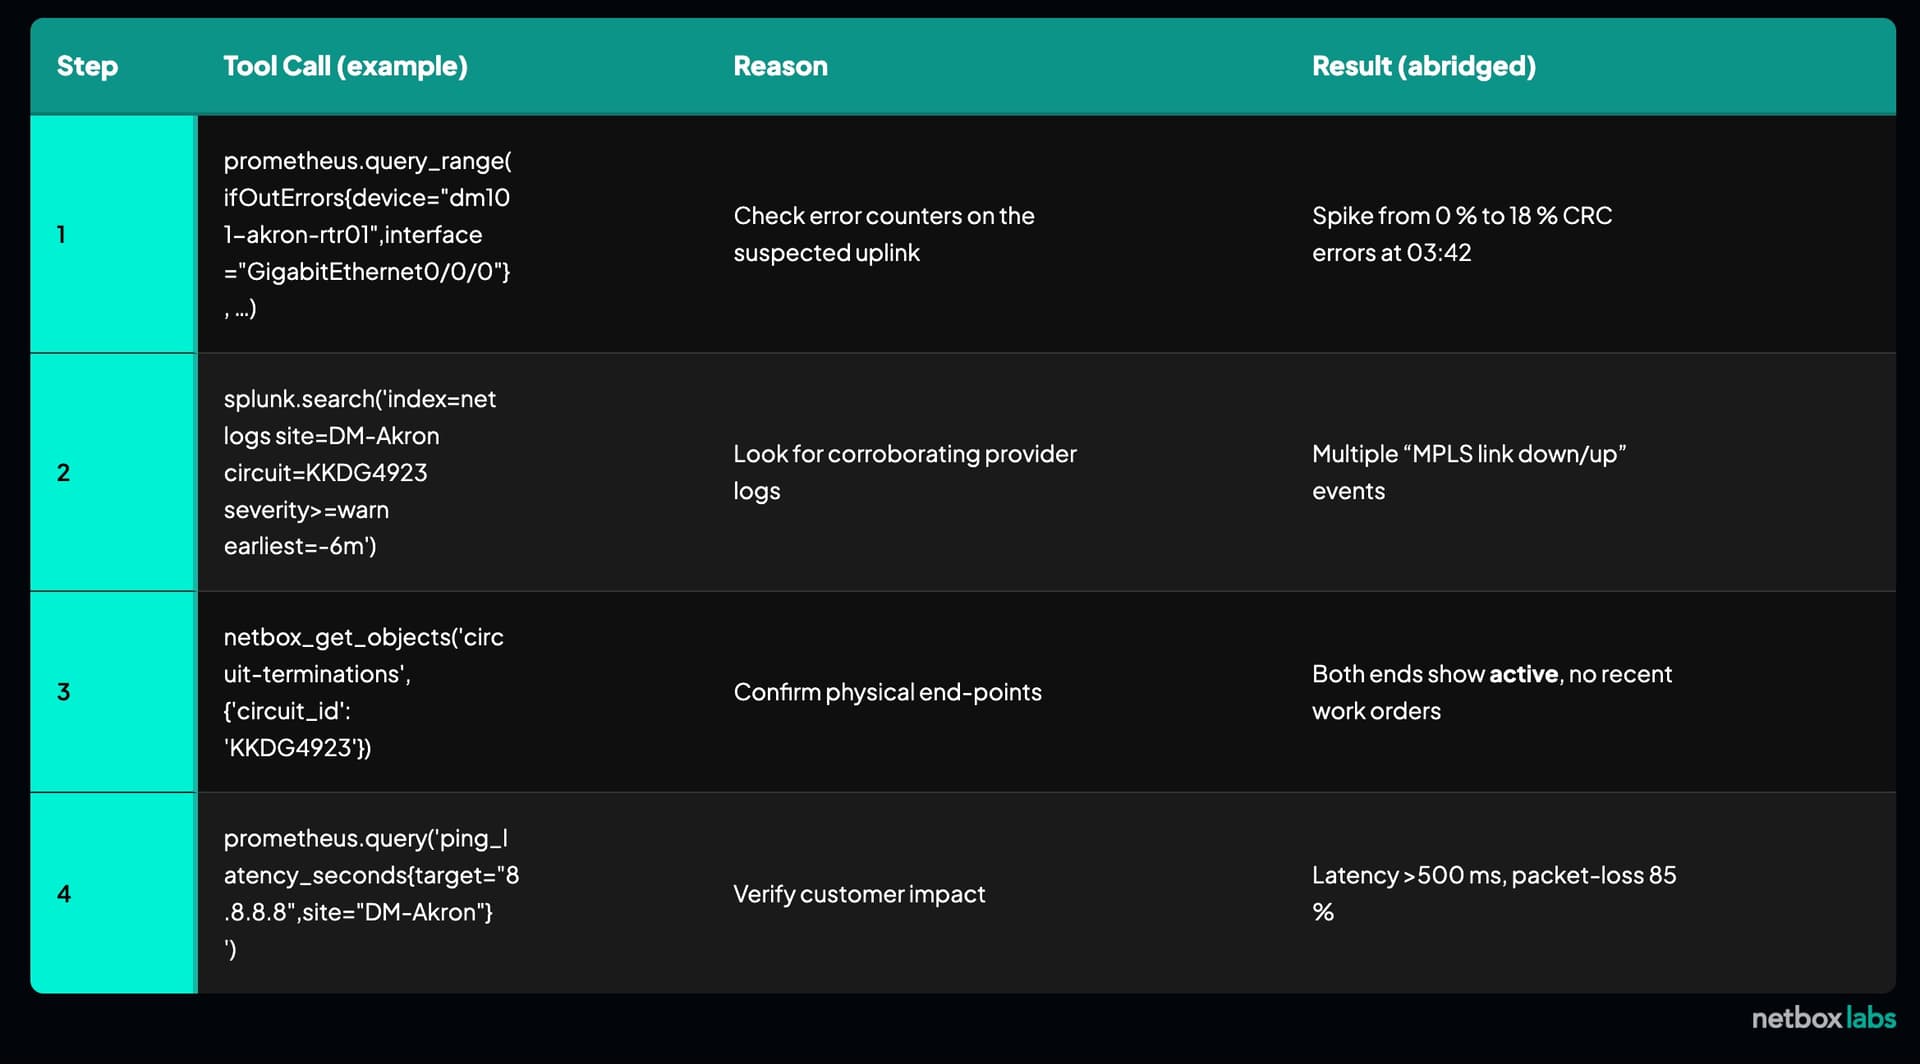Select the CRC errors spike result
Screen dimensions: 1920x1064
tap(1461, 234)
